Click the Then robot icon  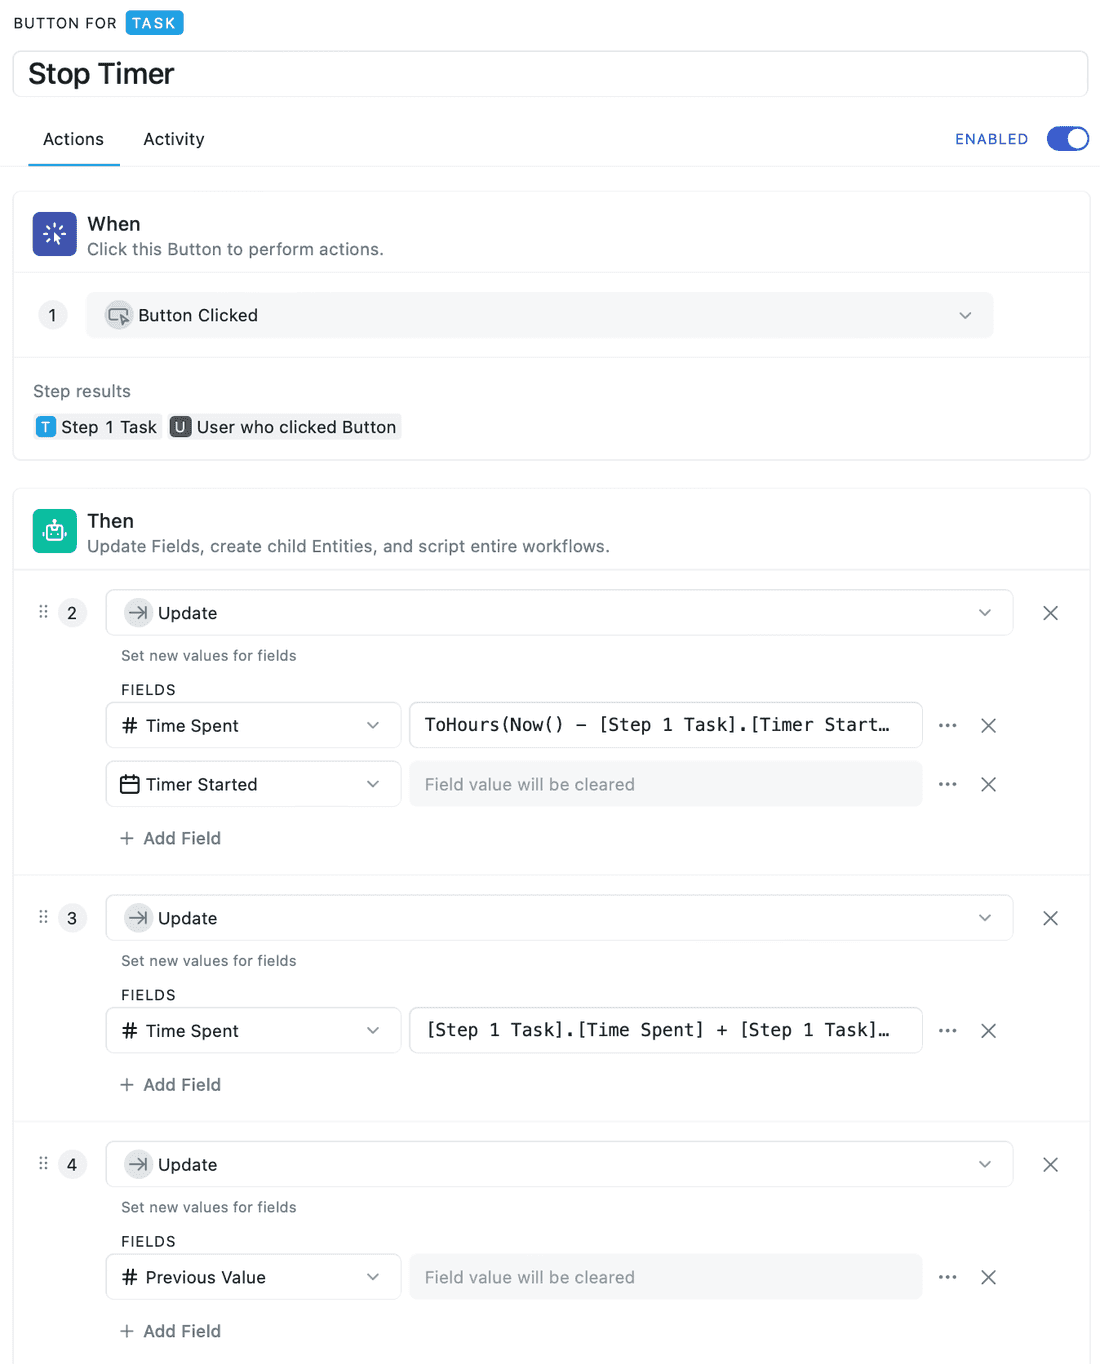(54, 531)
